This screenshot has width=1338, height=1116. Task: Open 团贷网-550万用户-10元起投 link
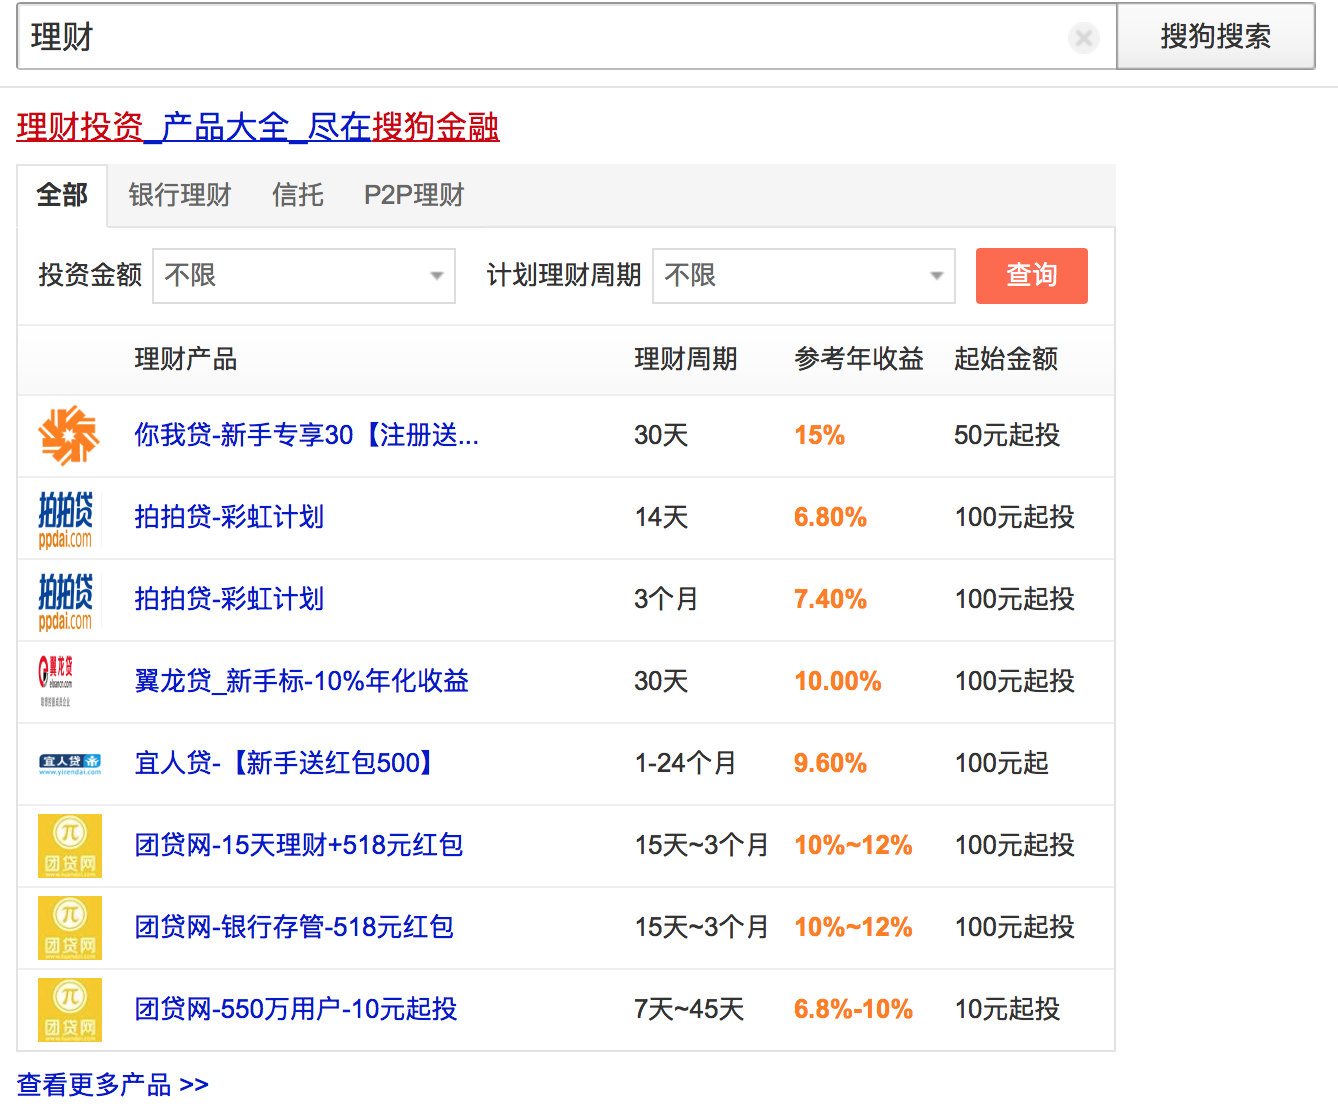tap(296, 1009)
